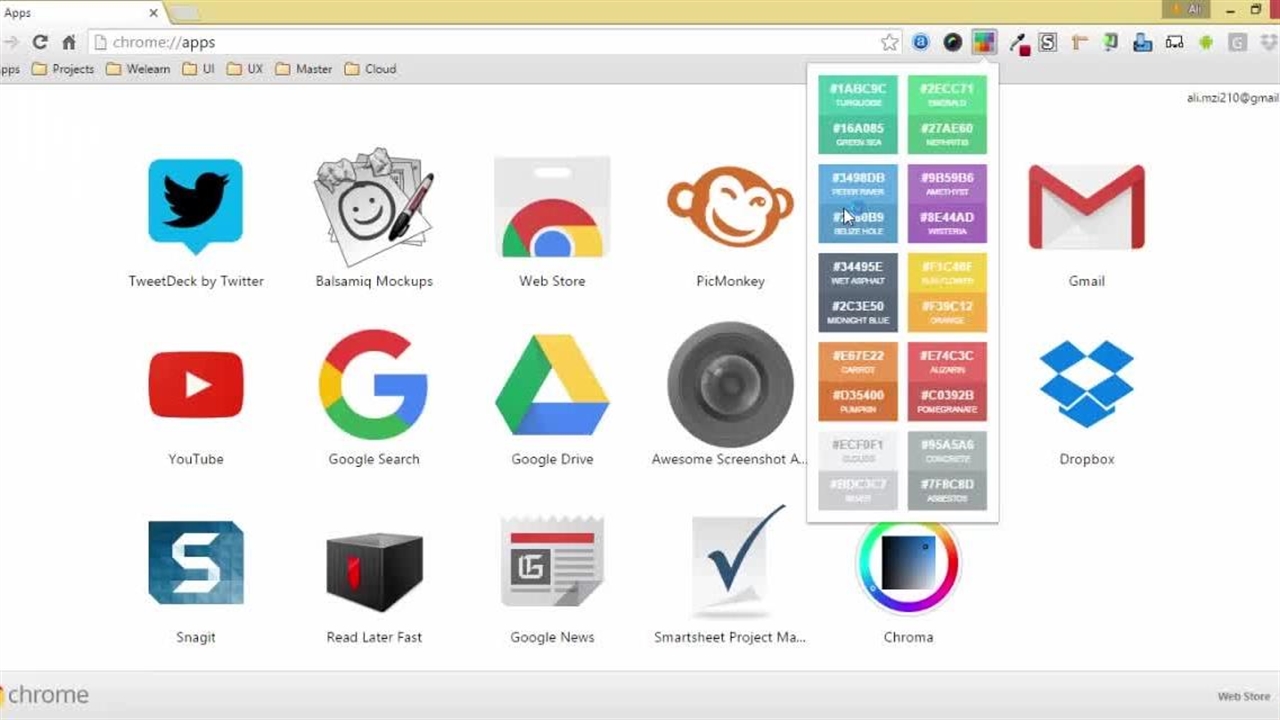Click the blue stamp extension icon
Viewport: 1280px width, 720px height.
pos(1142,42)
